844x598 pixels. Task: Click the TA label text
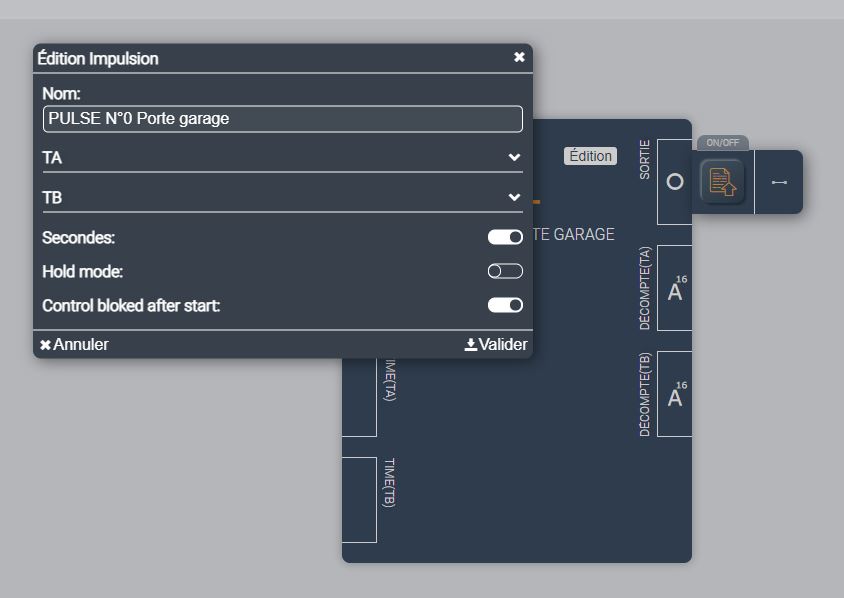click(52, 158)
